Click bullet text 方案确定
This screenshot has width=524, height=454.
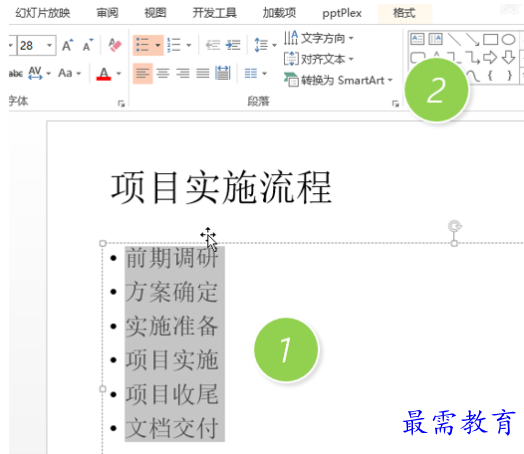tap(172, 292)
